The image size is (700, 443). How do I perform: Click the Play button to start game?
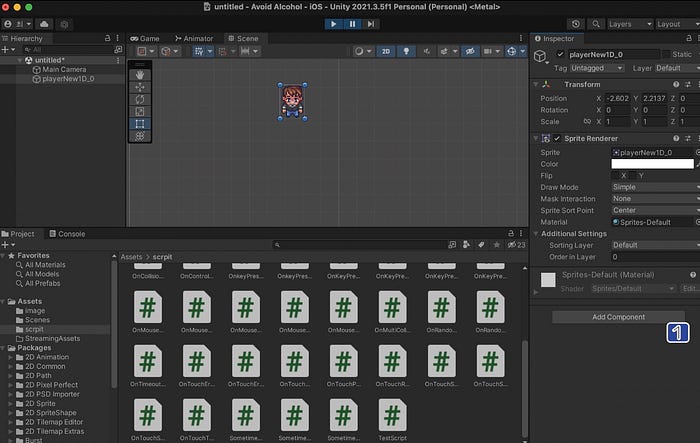(x=333, y=24)
